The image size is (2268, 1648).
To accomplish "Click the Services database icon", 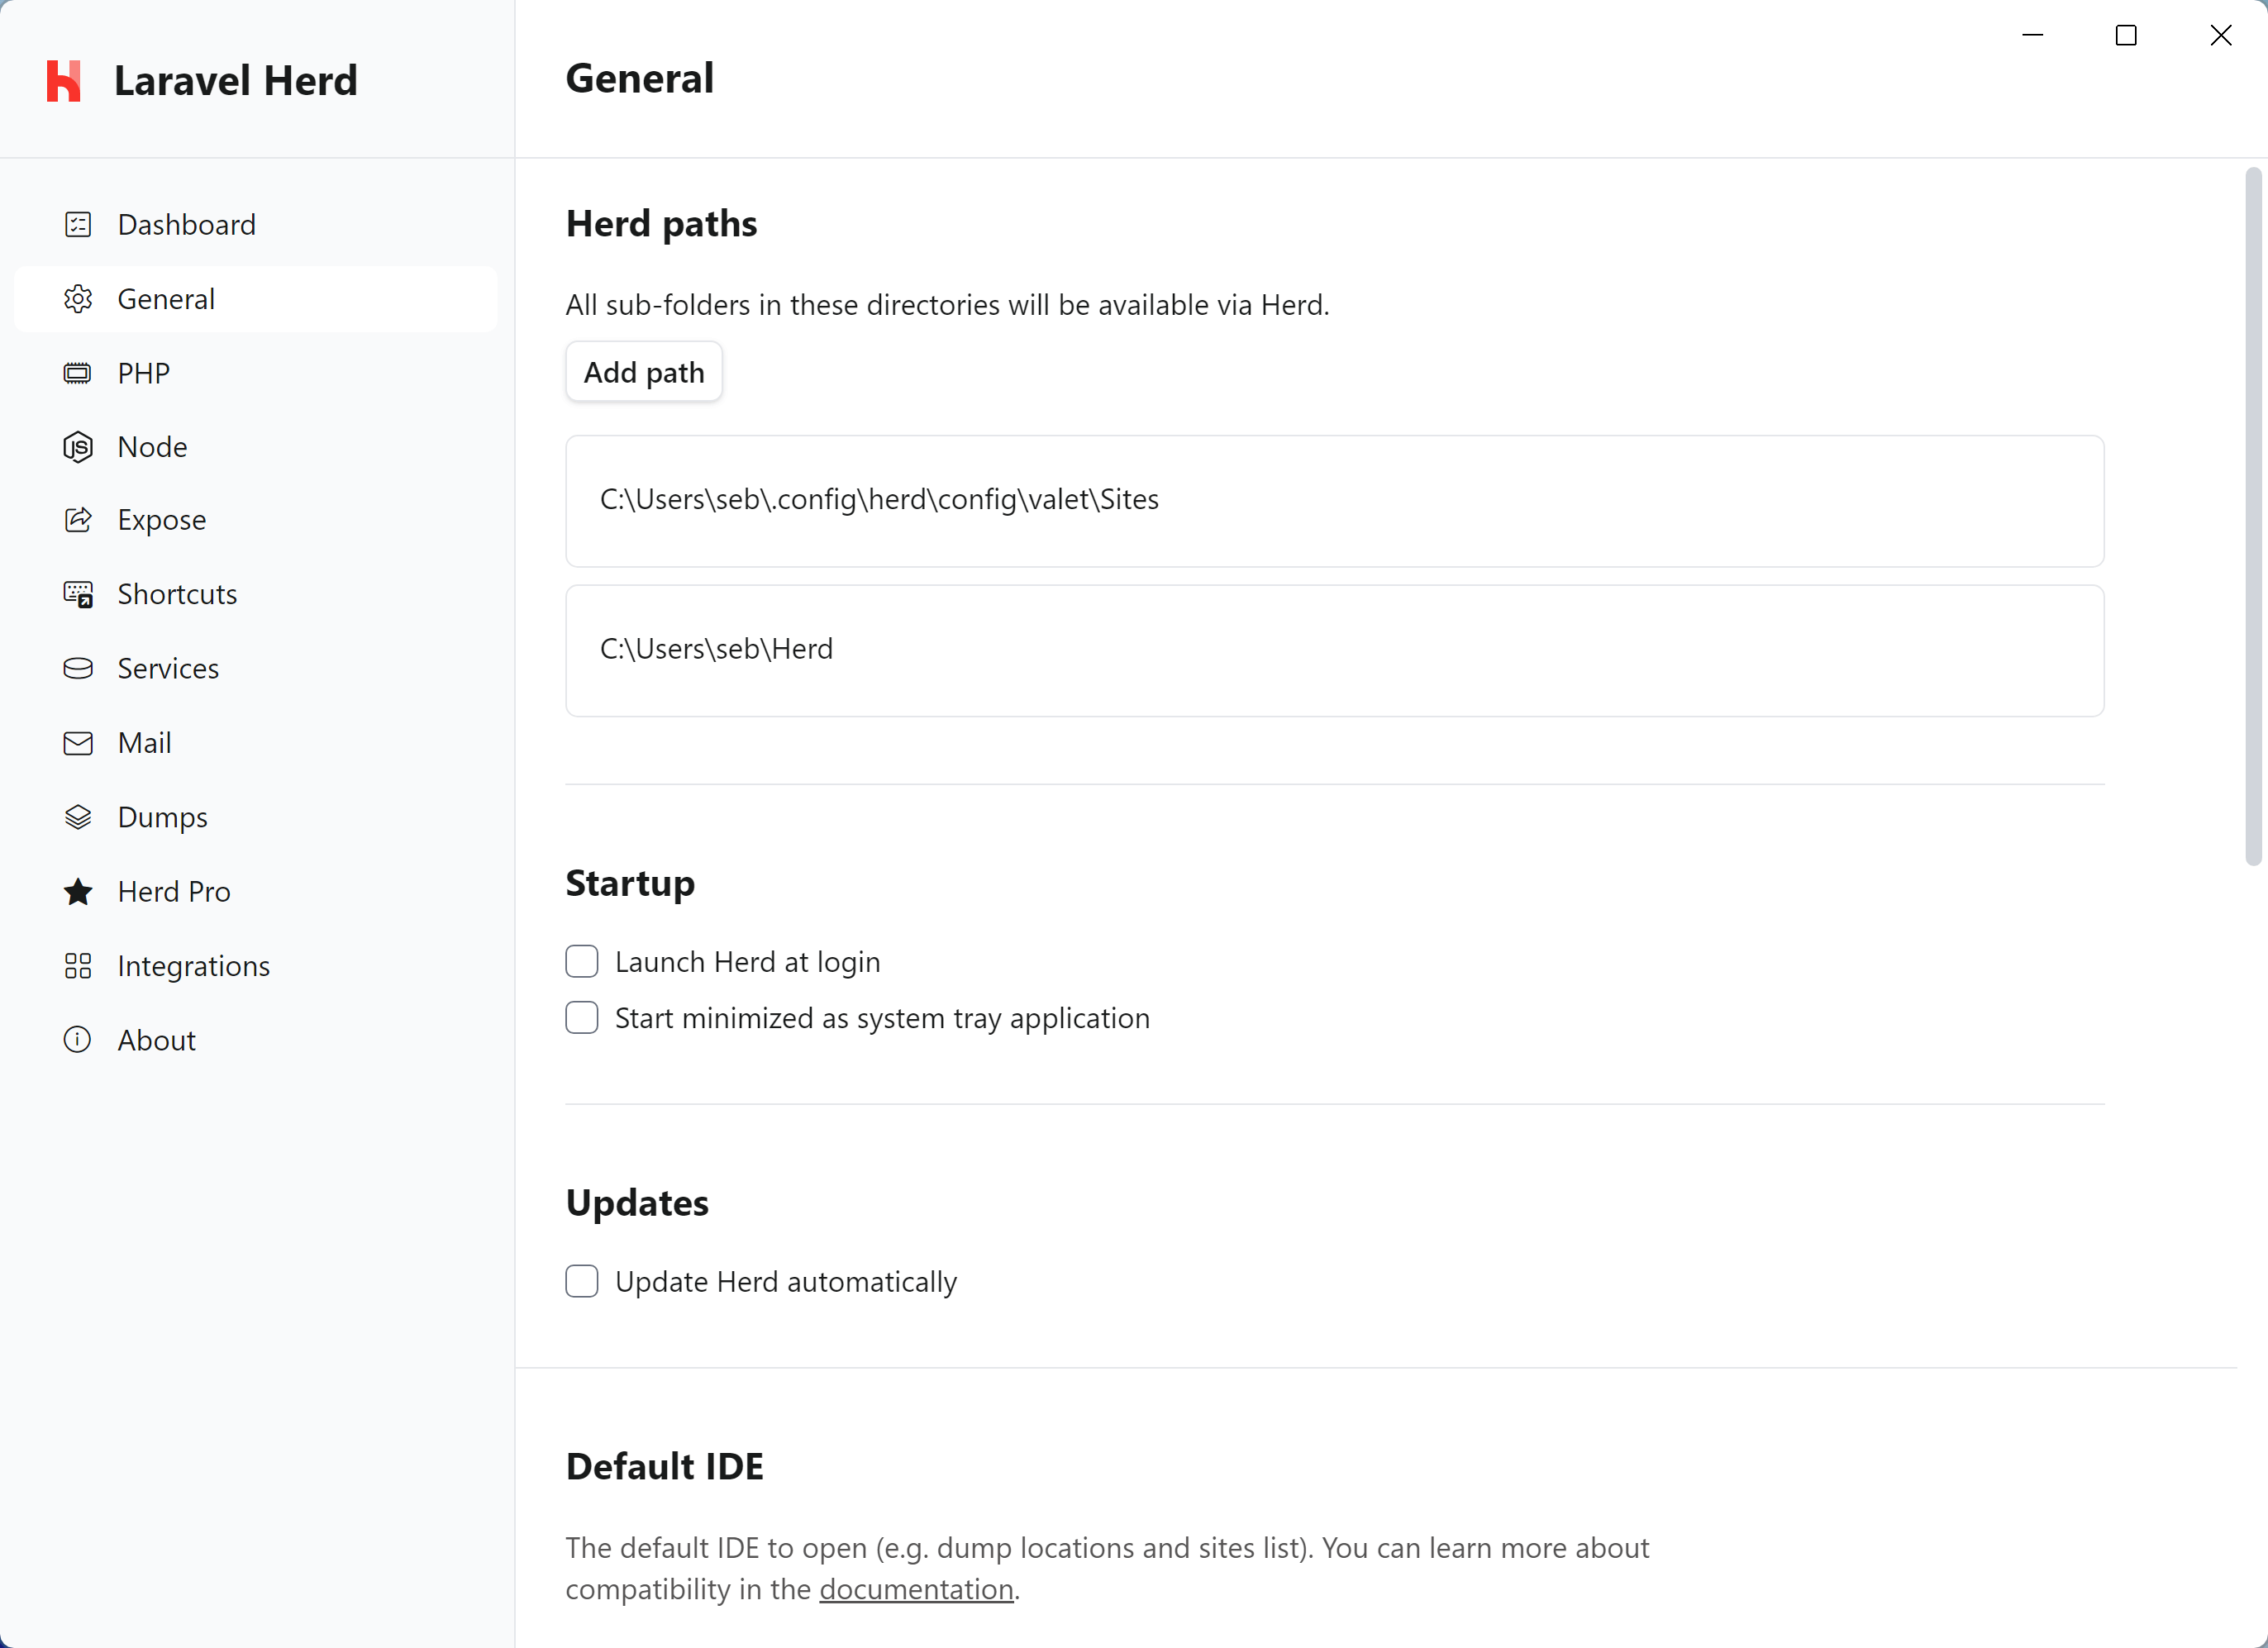I will [x=77, y=668].
